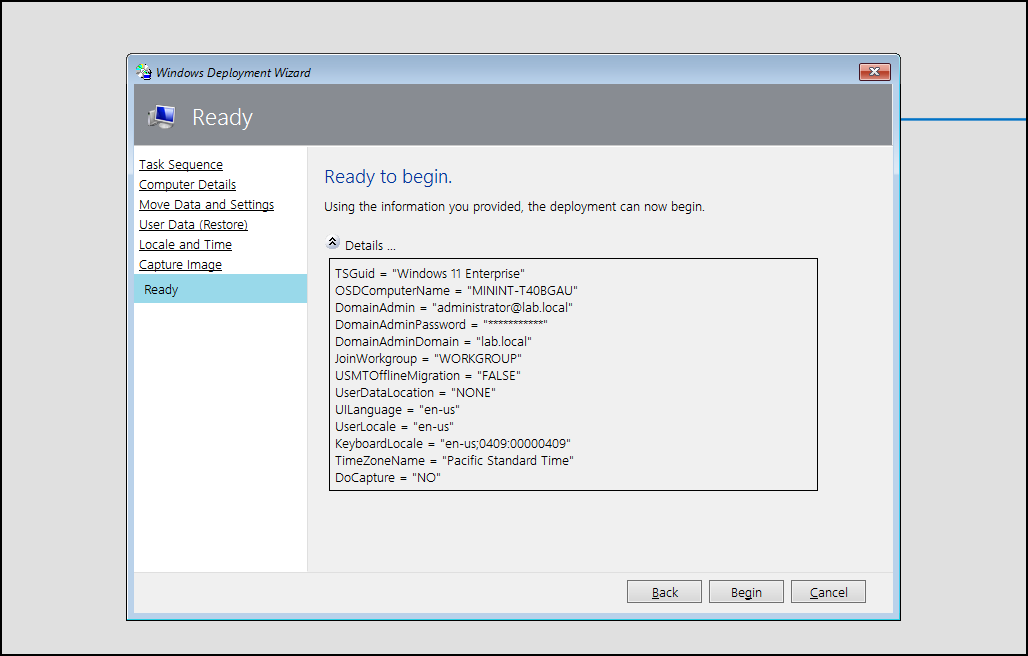Image resolution: width=1028 pixels, height=656 pixels.
Task: Click the OSDComputerName entry in the details
Action: tap(456, 290)
